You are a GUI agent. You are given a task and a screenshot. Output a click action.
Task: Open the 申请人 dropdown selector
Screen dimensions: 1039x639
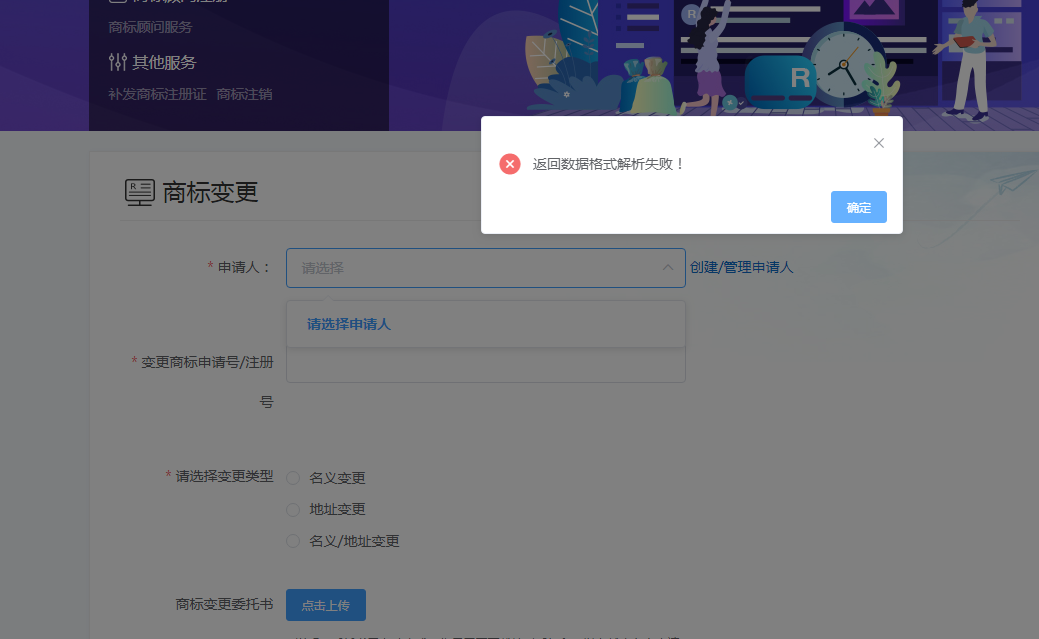click(486, 268)
